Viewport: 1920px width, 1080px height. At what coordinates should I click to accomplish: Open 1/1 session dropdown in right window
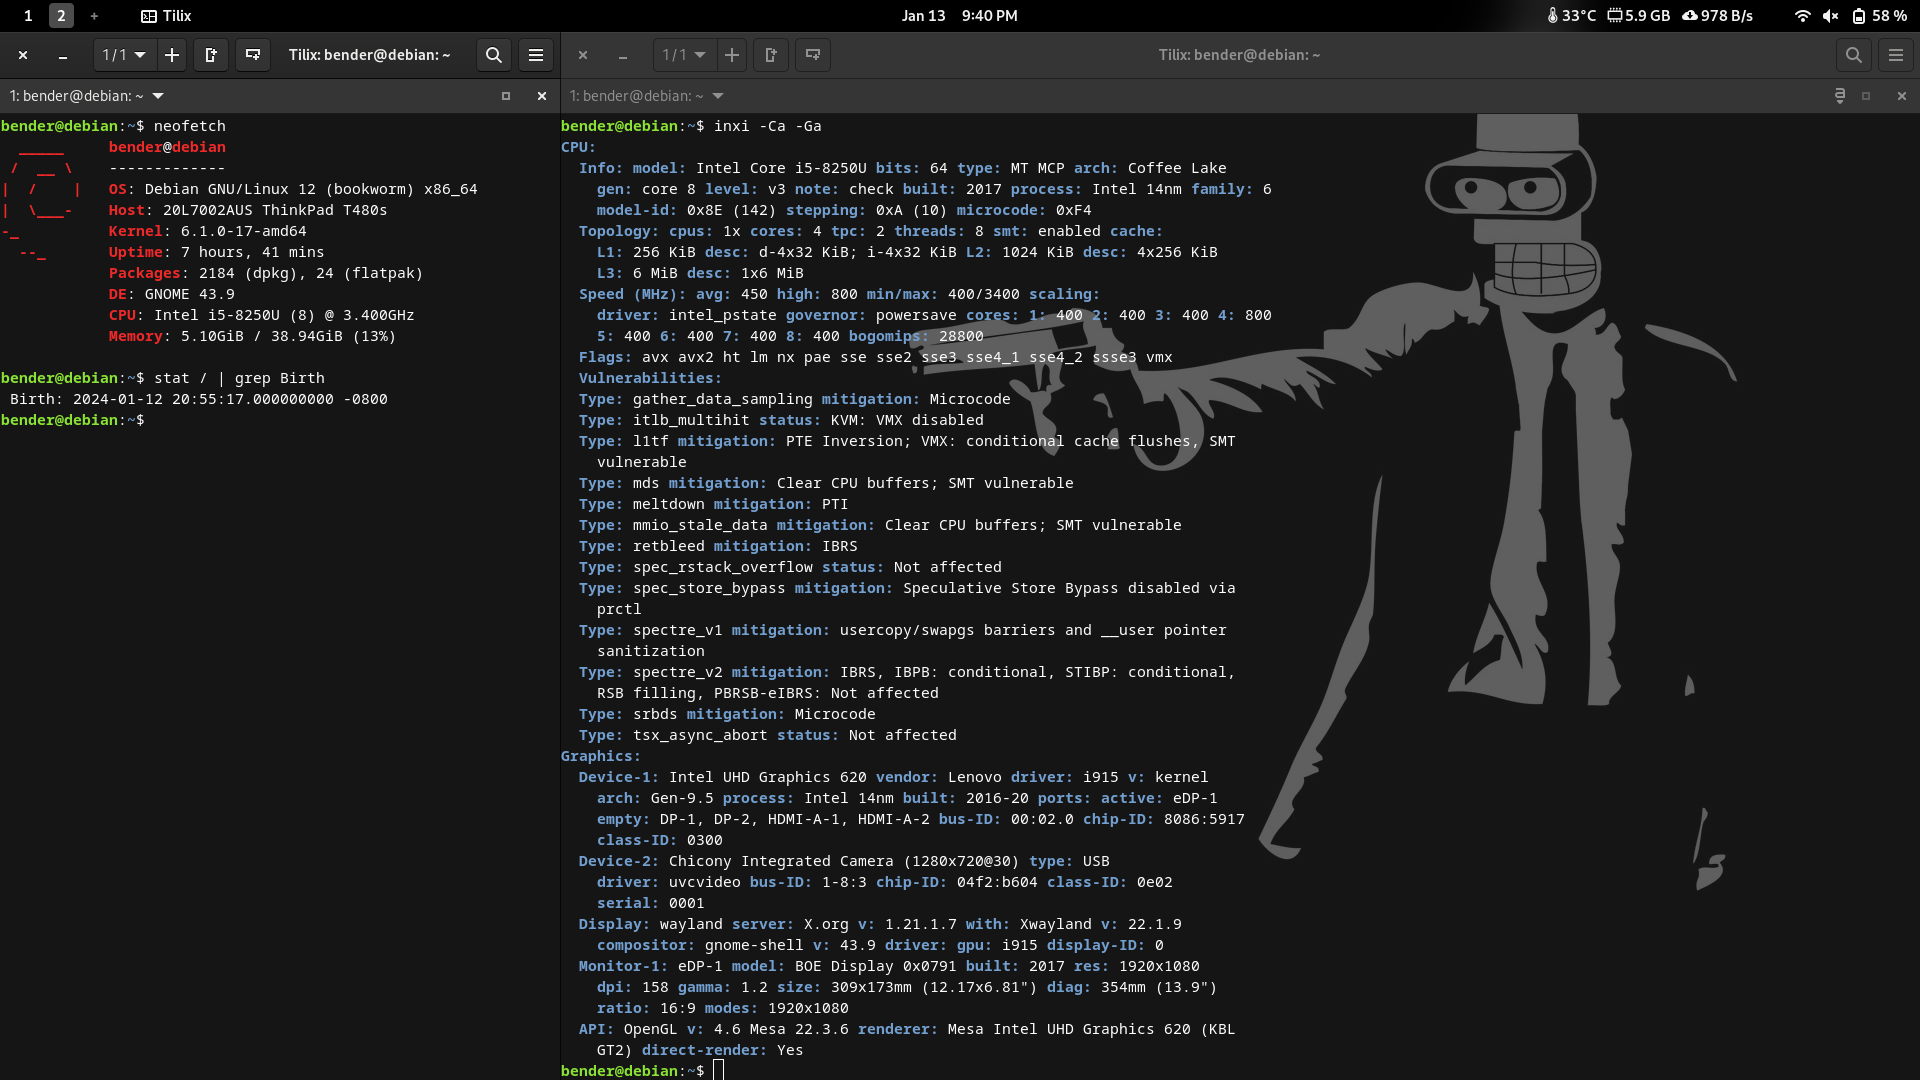coord(684,55)
